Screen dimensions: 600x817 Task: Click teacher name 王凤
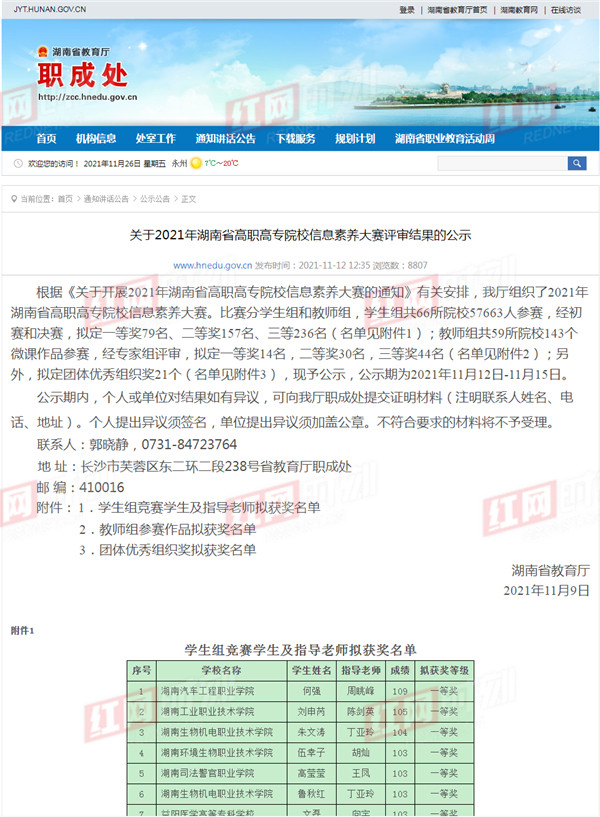coord(361,773)
